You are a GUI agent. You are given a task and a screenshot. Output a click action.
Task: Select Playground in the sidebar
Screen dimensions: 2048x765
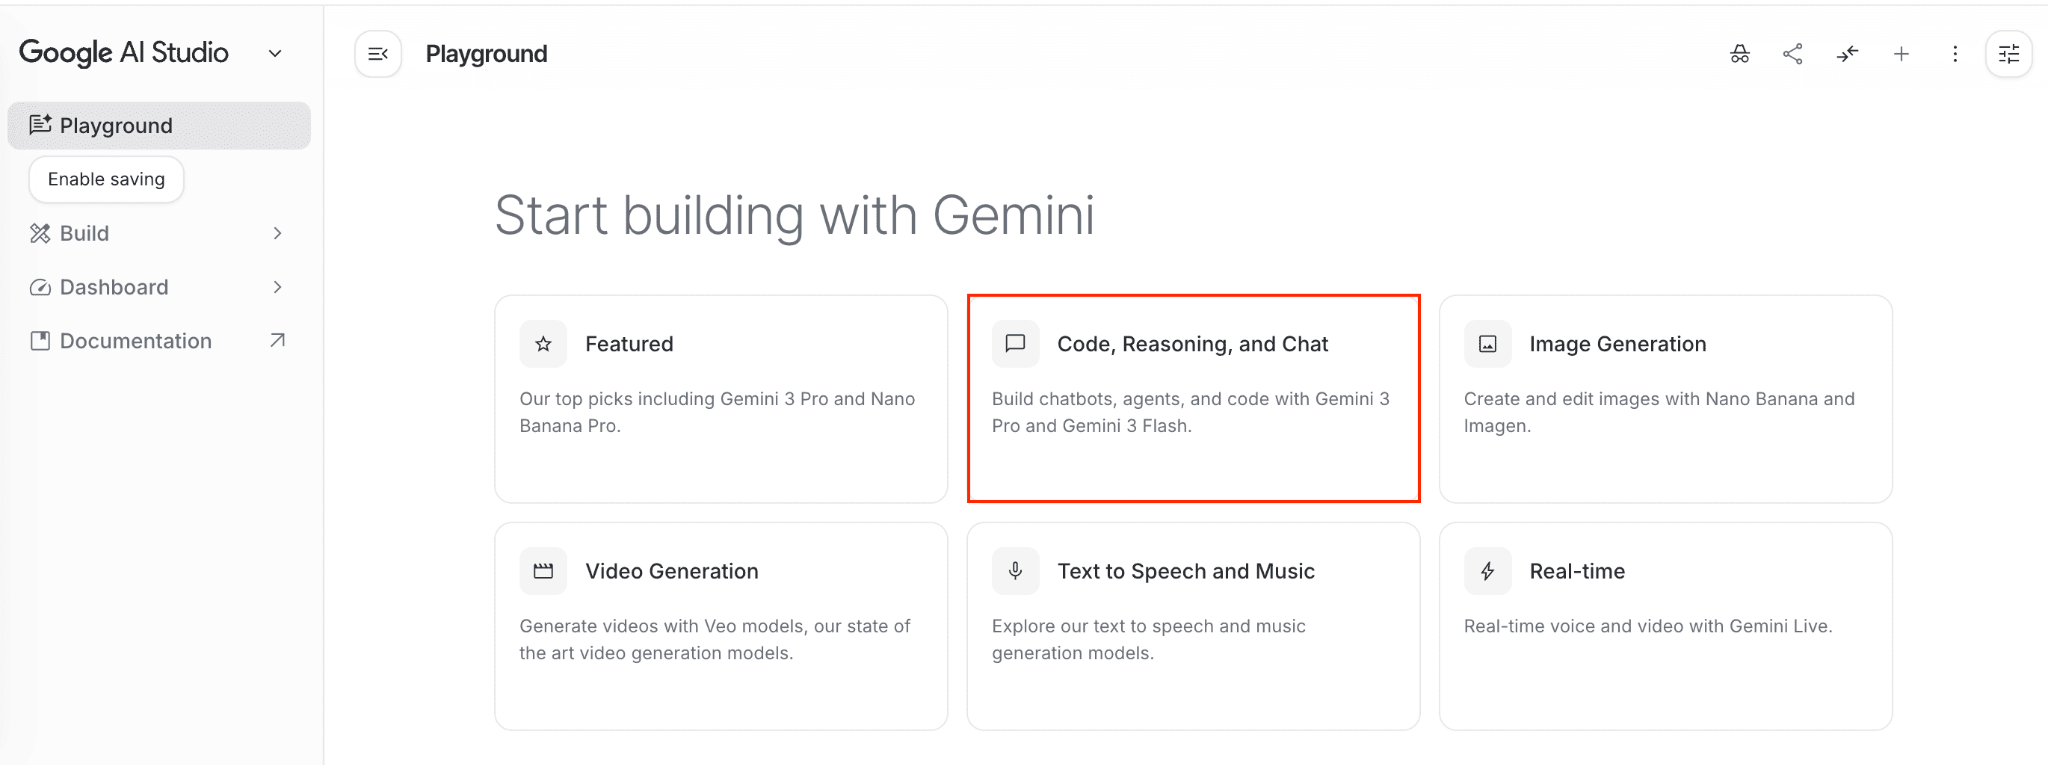click(x=116, y=126)
